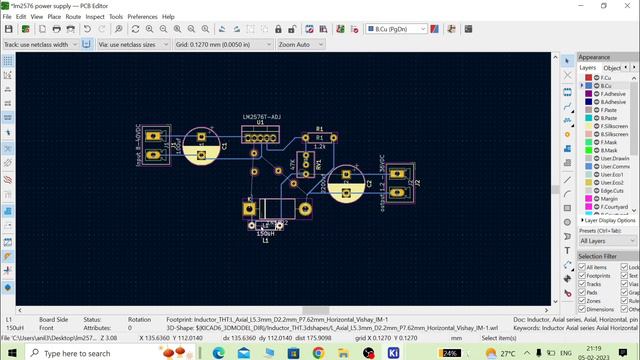640x360 pixels.
Task: Open the scripting console icon
Action: (469, 29)
